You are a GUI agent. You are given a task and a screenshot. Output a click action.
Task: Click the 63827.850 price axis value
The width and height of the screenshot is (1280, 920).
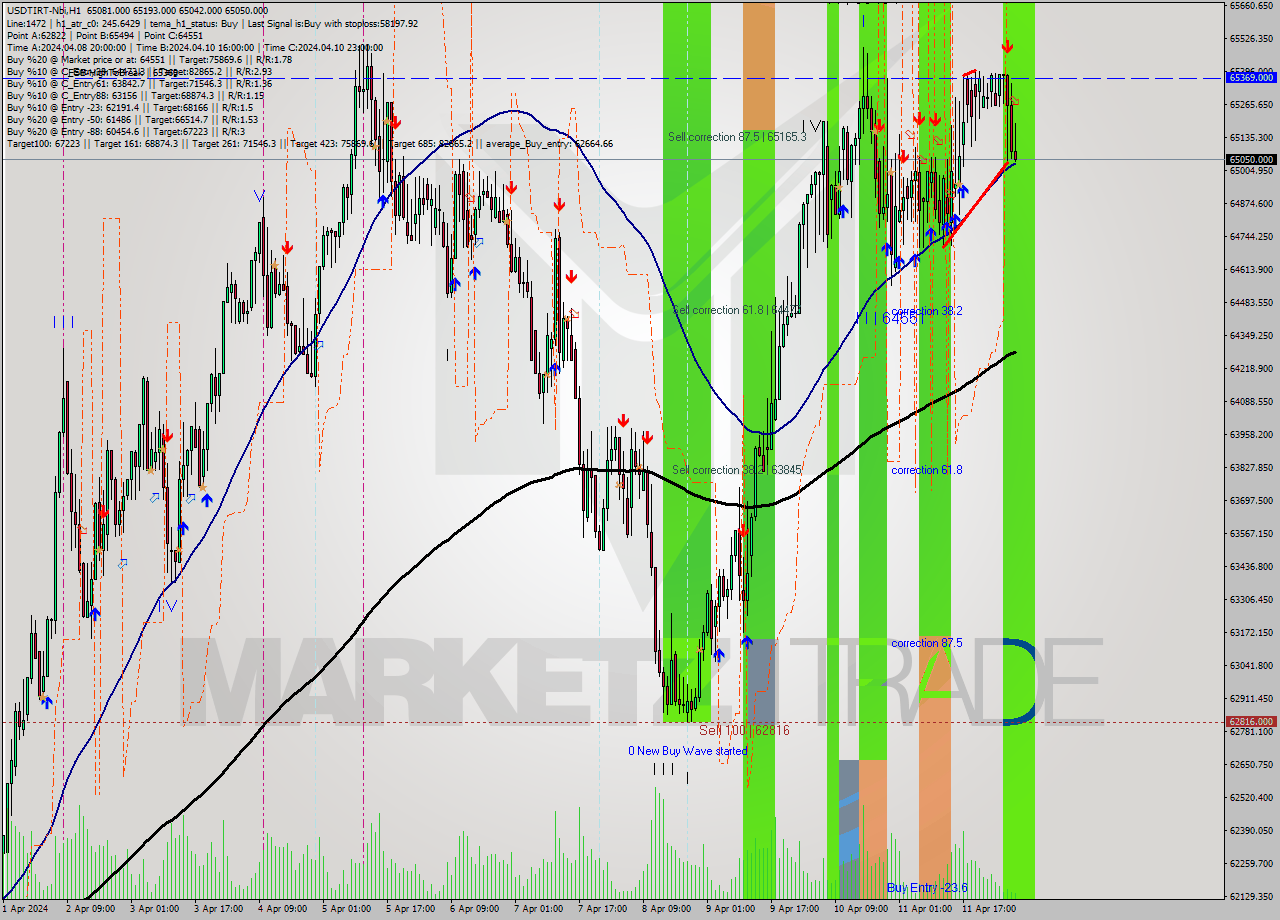1251,467
